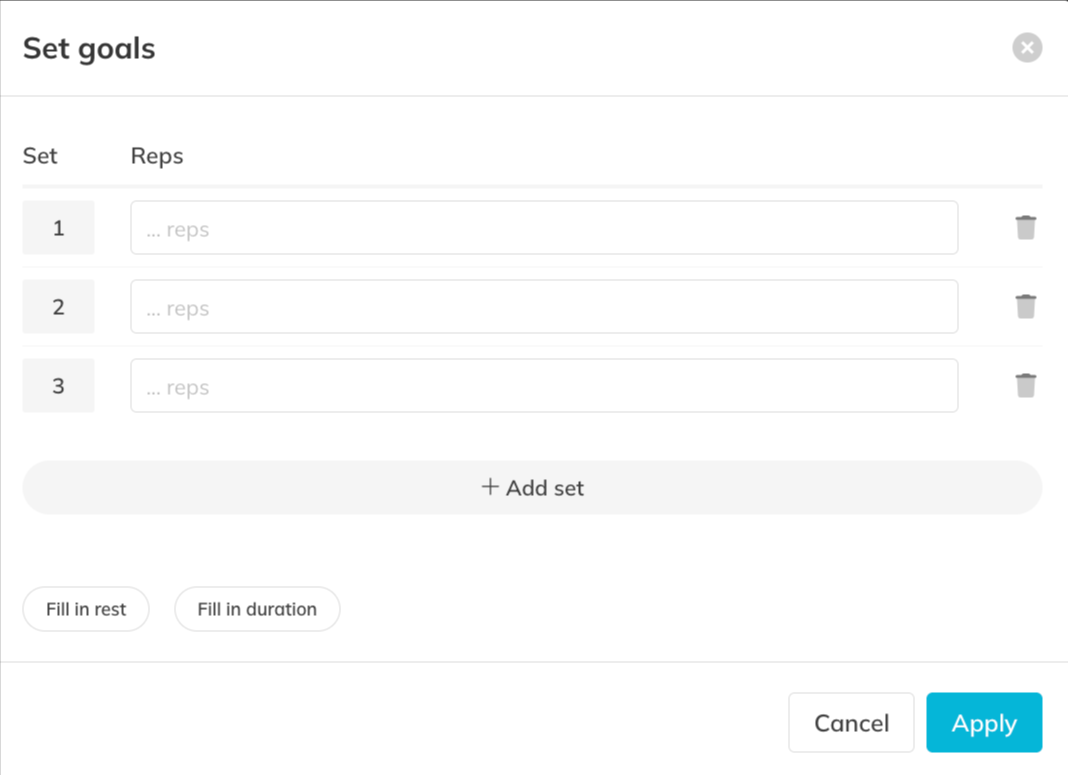Click the trash icon for set 3
The image size is (1068, 775).
1026,386
